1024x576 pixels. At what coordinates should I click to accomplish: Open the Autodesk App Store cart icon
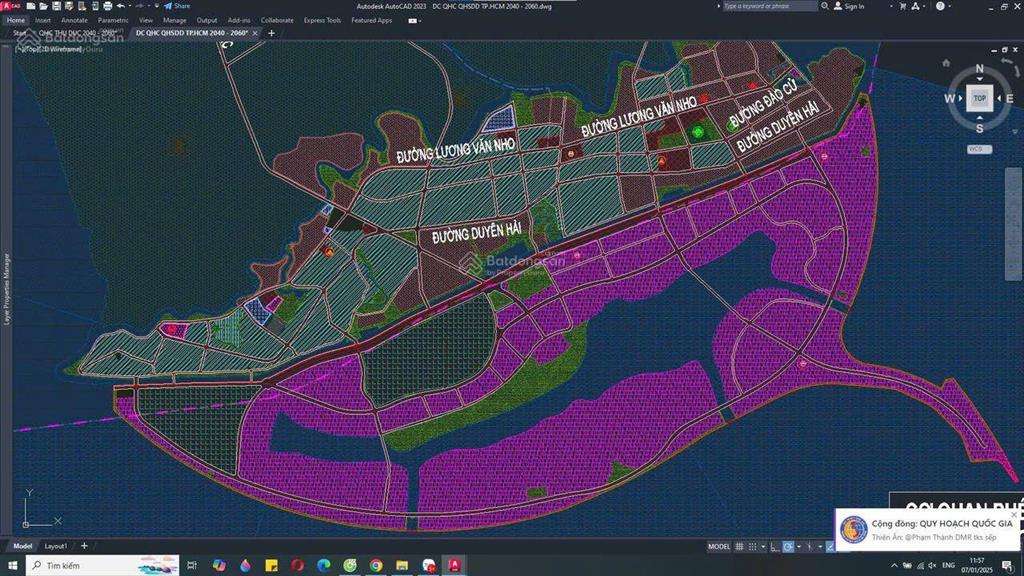[x=903, y=6]
